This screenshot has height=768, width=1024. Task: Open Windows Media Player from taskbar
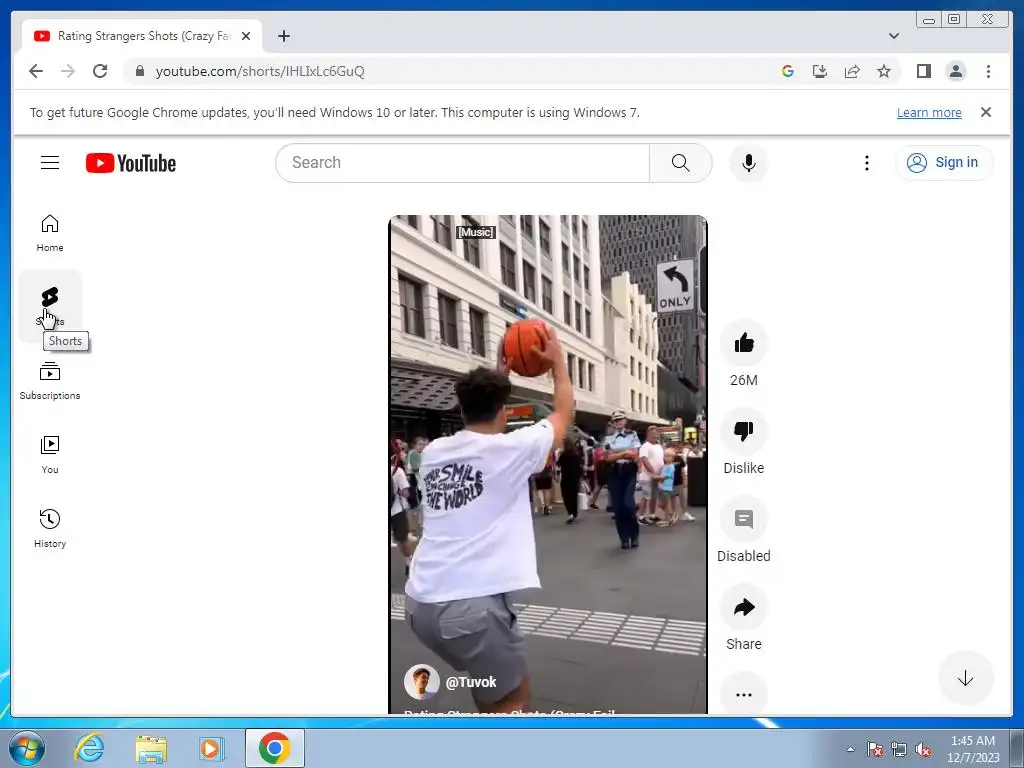click(x=212, y=748)
